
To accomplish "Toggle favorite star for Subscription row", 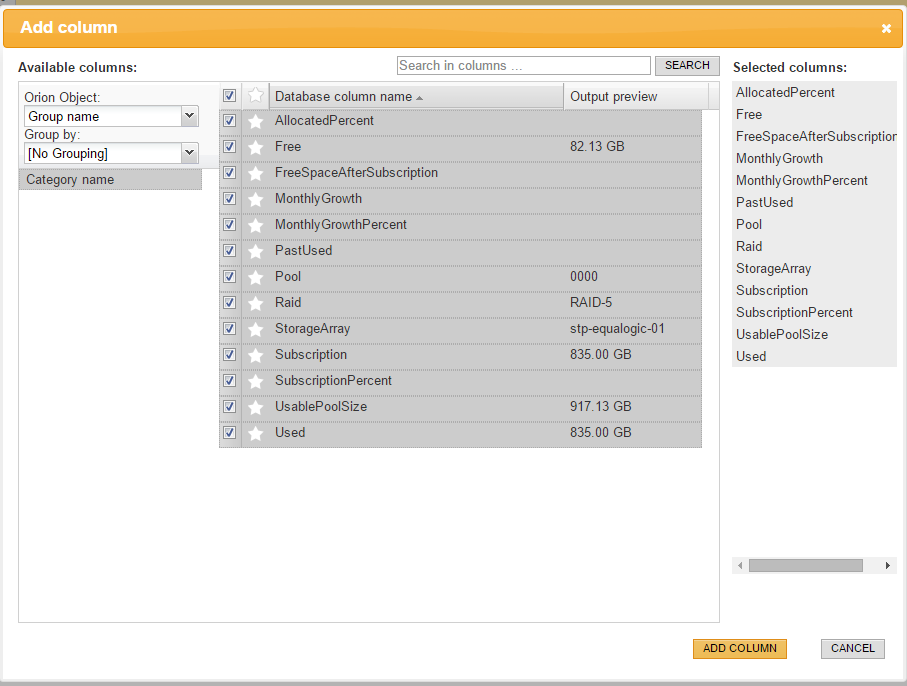I will [x=255, y=355].
